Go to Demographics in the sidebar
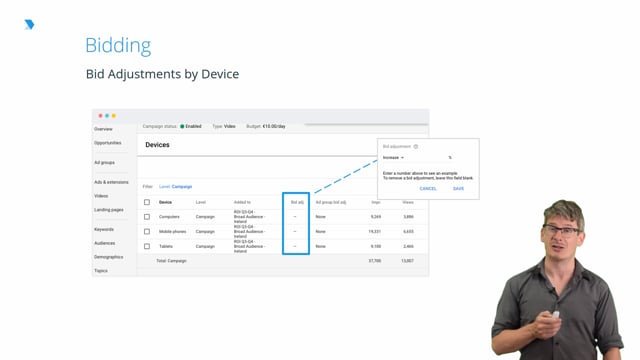The height and width of the screenshot is (360, 640). (109, 257)
